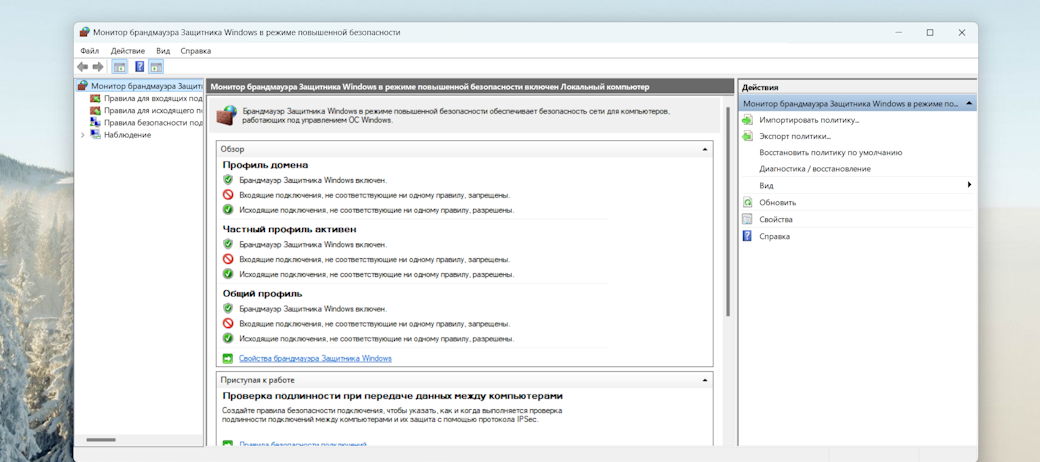Collapse the Обзор section

(705, 150)
